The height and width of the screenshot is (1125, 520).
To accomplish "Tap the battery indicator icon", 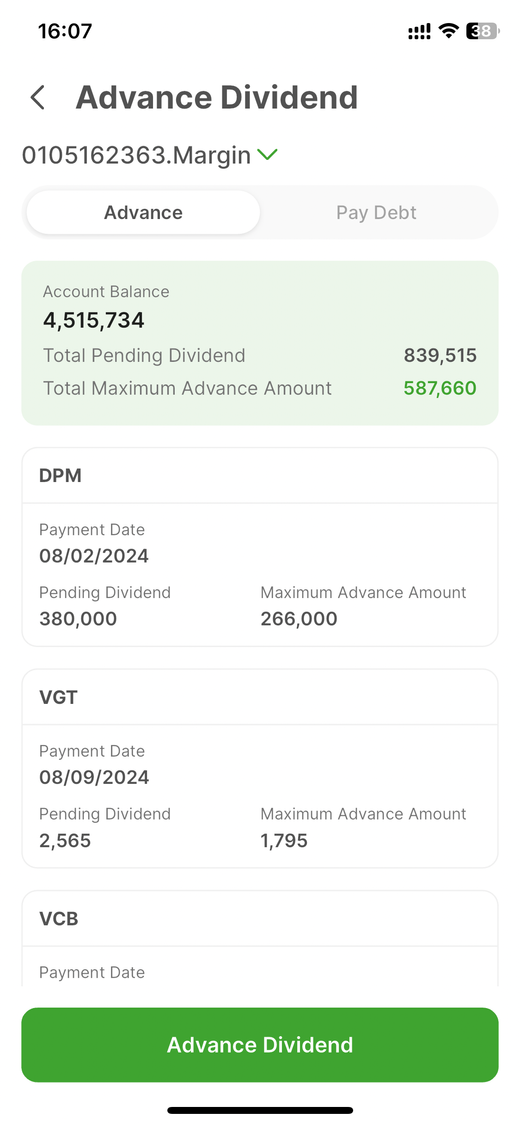I will (483, 31).
